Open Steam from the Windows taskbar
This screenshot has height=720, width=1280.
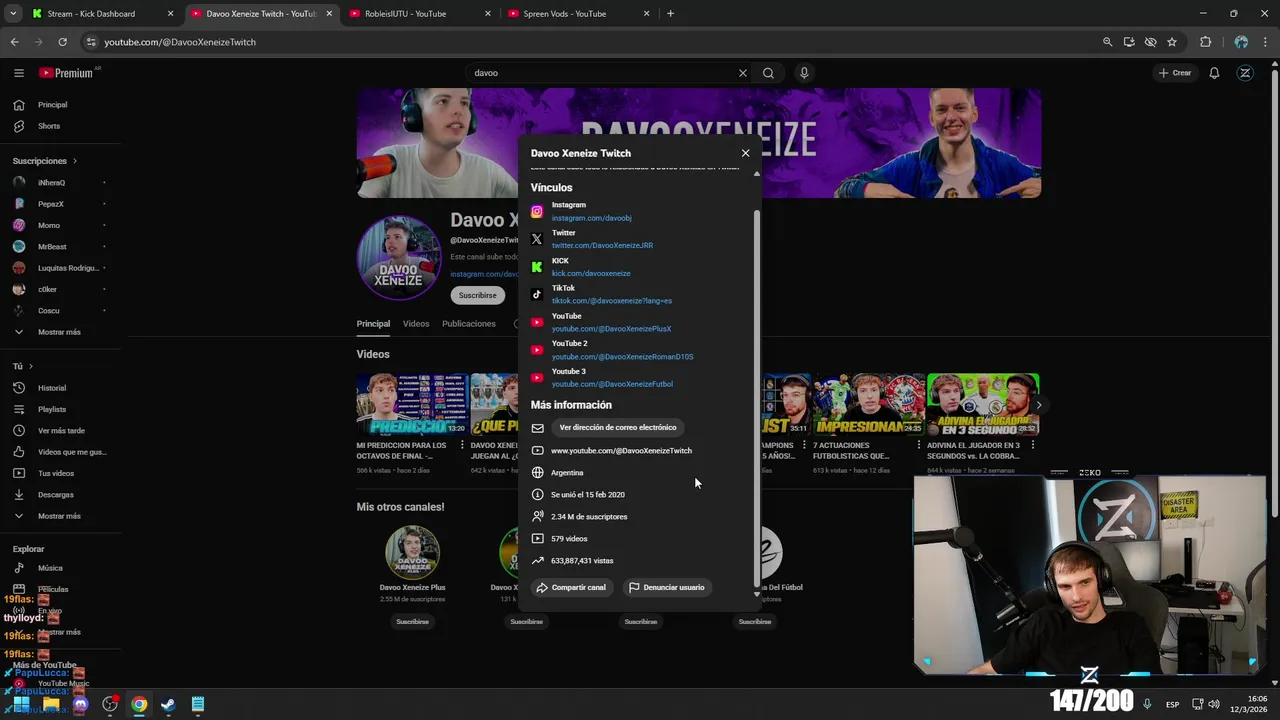[168, 704]
